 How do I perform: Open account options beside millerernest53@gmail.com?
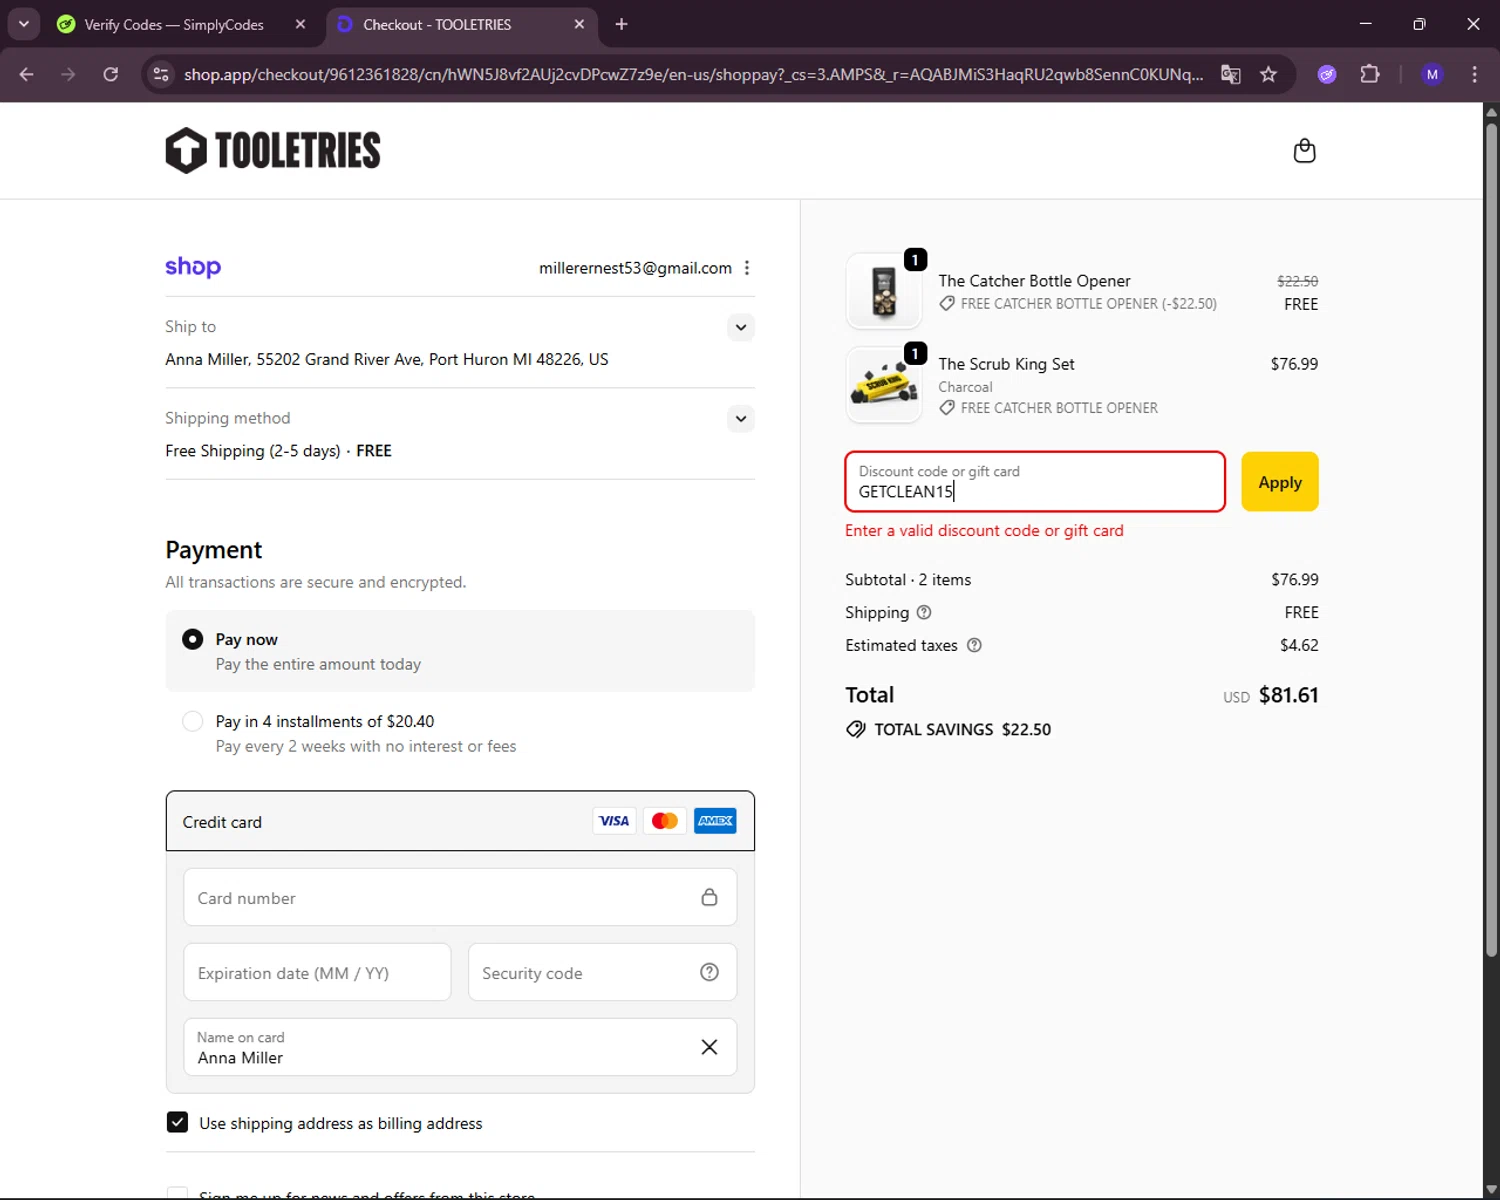[747, 268]
